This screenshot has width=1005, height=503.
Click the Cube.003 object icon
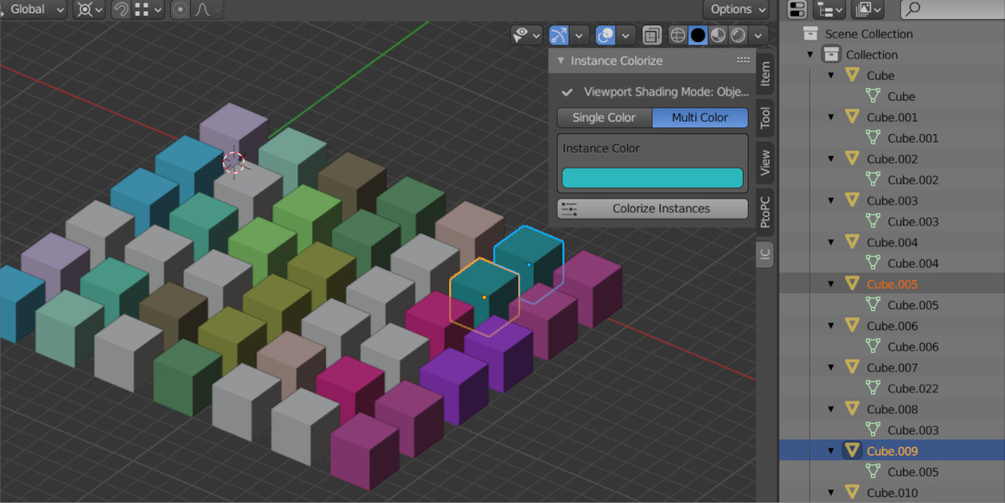[852, 201]
